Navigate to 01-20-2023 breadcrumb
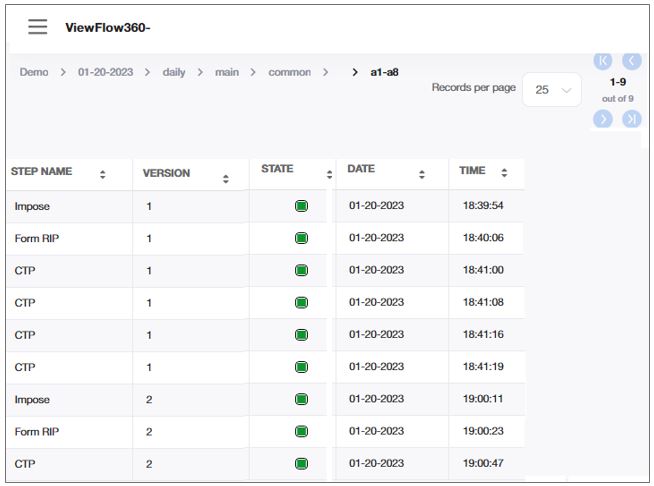Viewport: 654px width, 486px height. (x=106, y=73)
